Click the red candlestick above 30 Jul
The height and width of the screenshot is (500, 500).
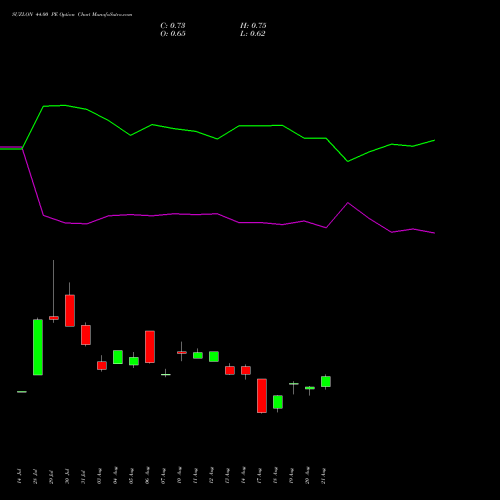click(x=70, y=310)
